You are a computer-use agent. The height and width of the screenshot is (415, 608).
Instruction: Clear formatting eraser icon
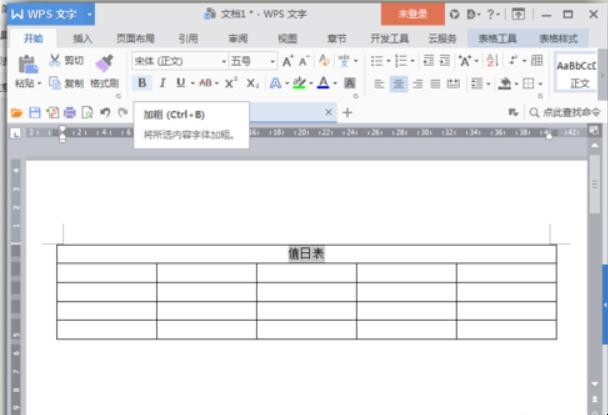pyautogui.click(x=323, y=61)
